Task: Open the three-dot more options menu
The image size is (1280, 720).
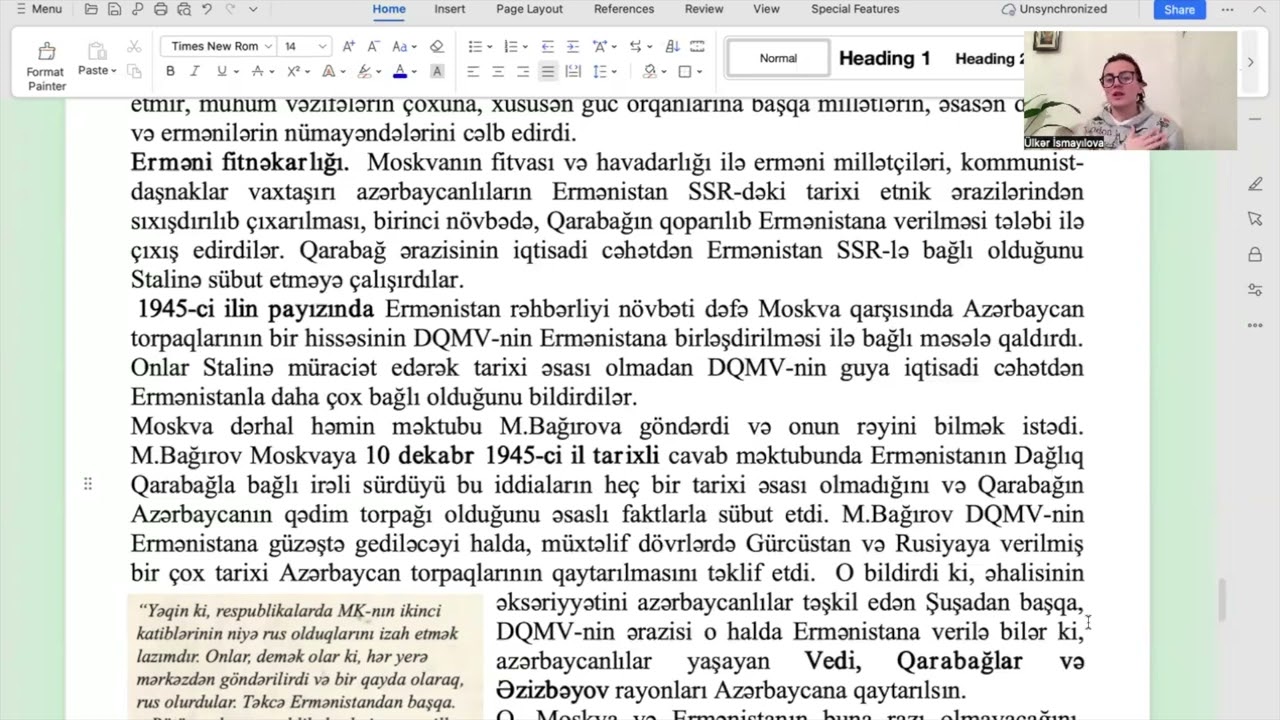Action: point(1227,9)
